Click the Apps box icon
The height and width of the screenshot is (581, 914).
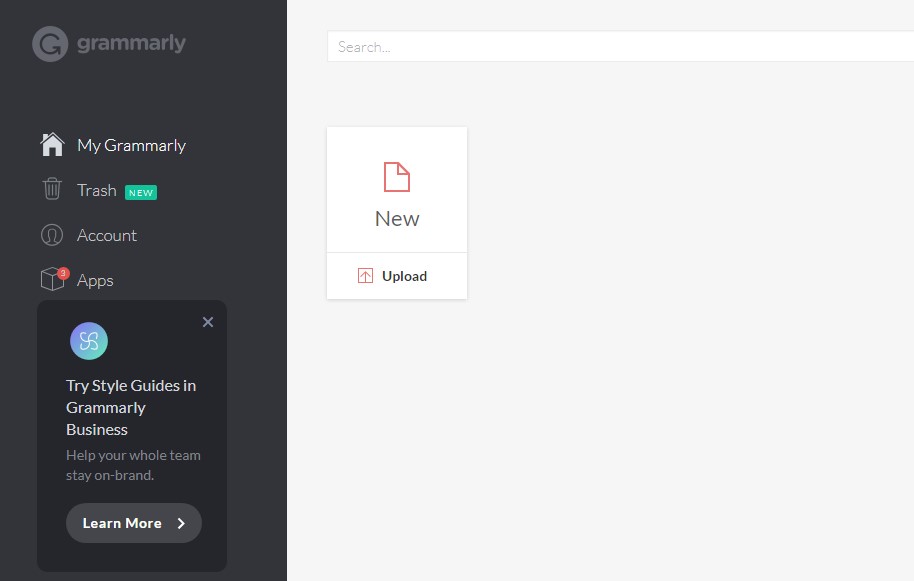(x=52, y=280)
